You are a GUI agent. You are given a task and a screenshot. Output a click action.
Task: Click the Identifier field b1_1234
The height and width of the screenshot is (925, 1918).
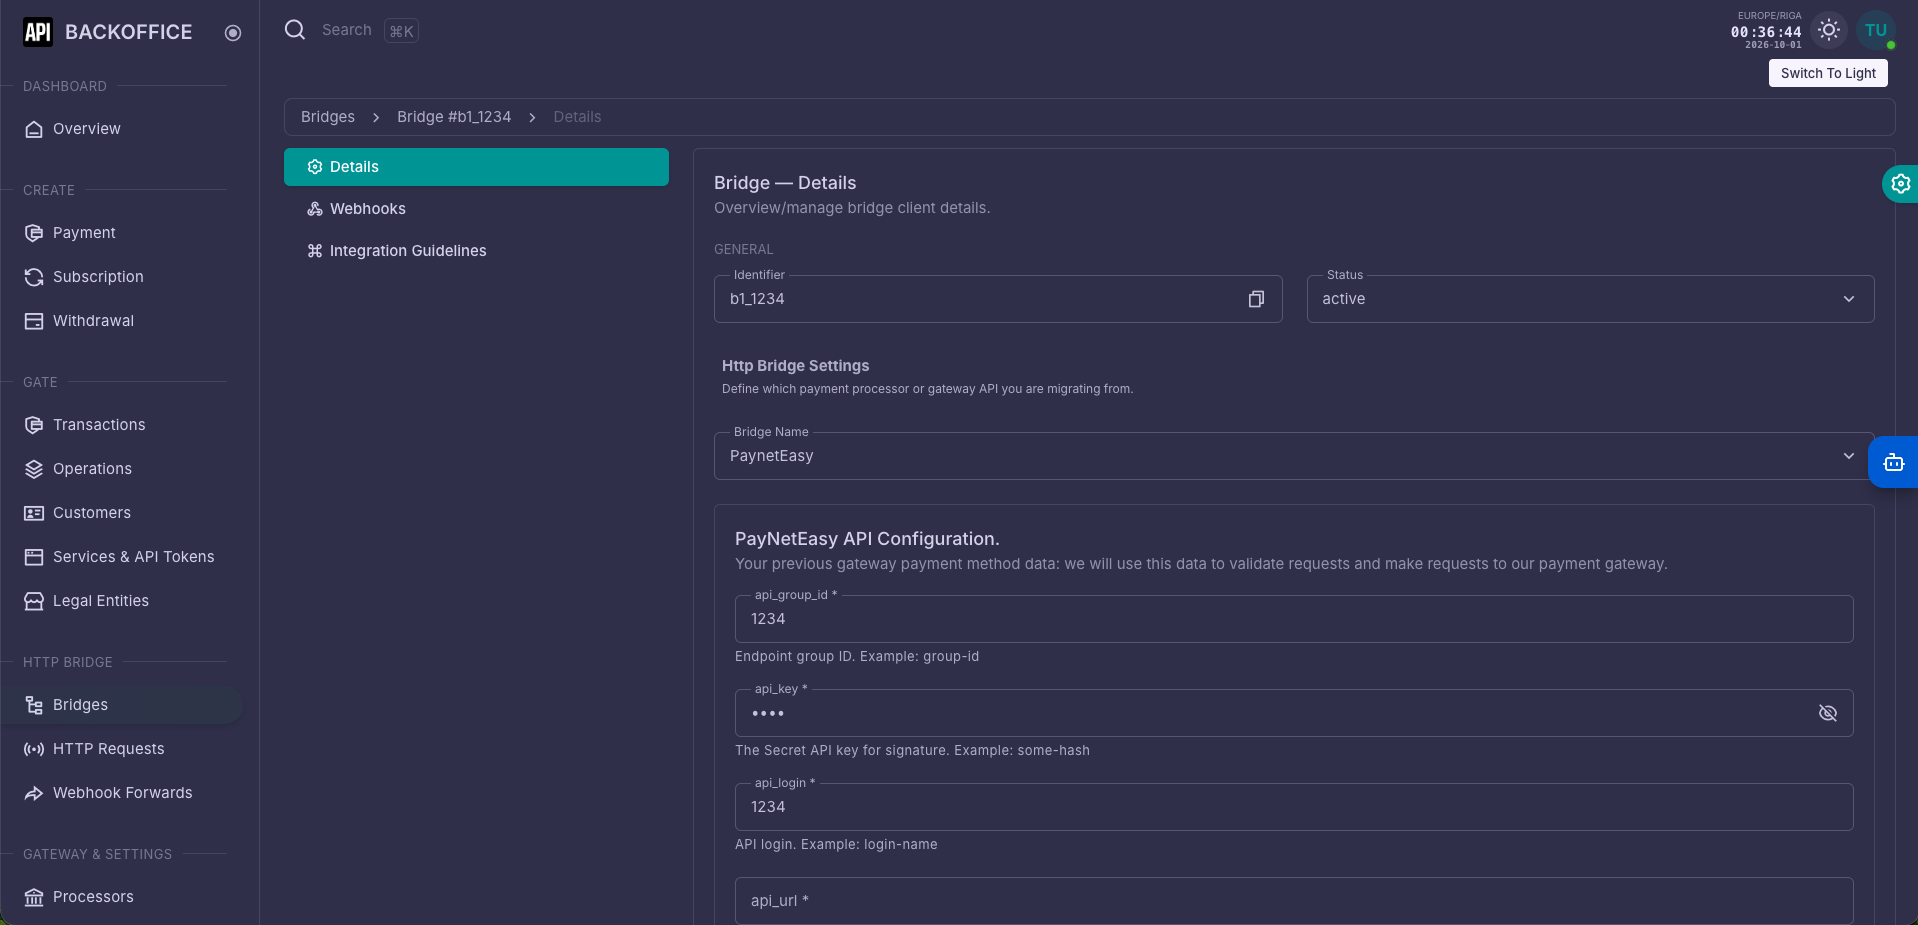pyautogui.click(x=998, y=299)
